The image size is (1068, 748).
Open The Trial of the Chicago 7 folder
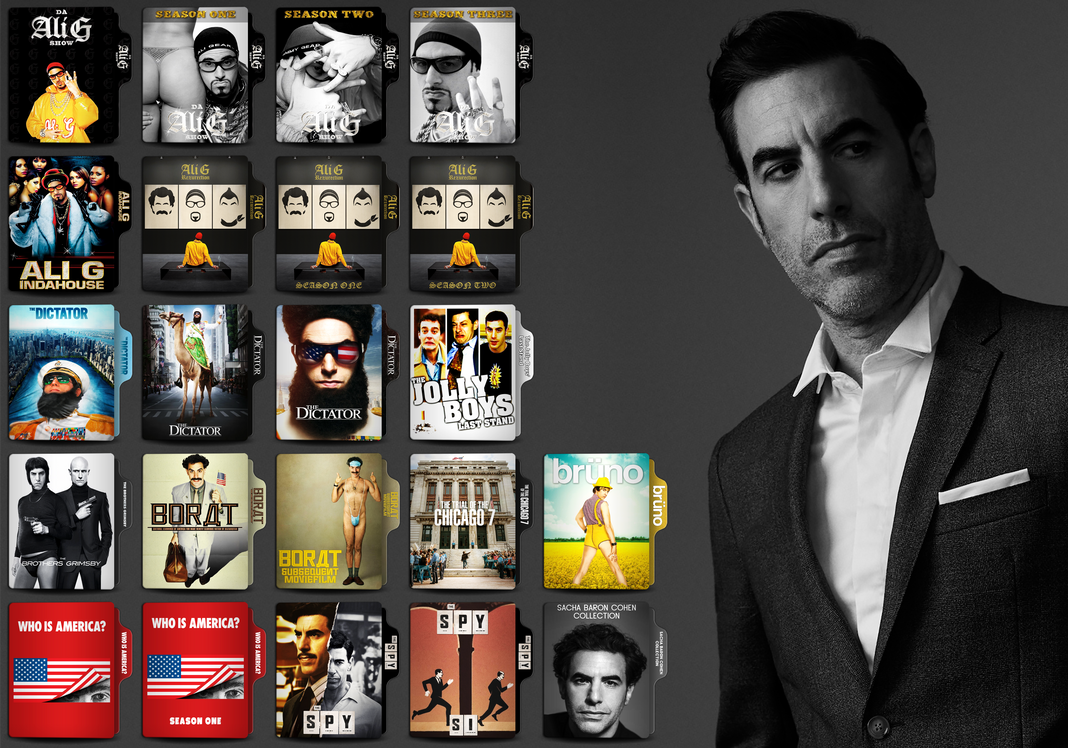467,521
